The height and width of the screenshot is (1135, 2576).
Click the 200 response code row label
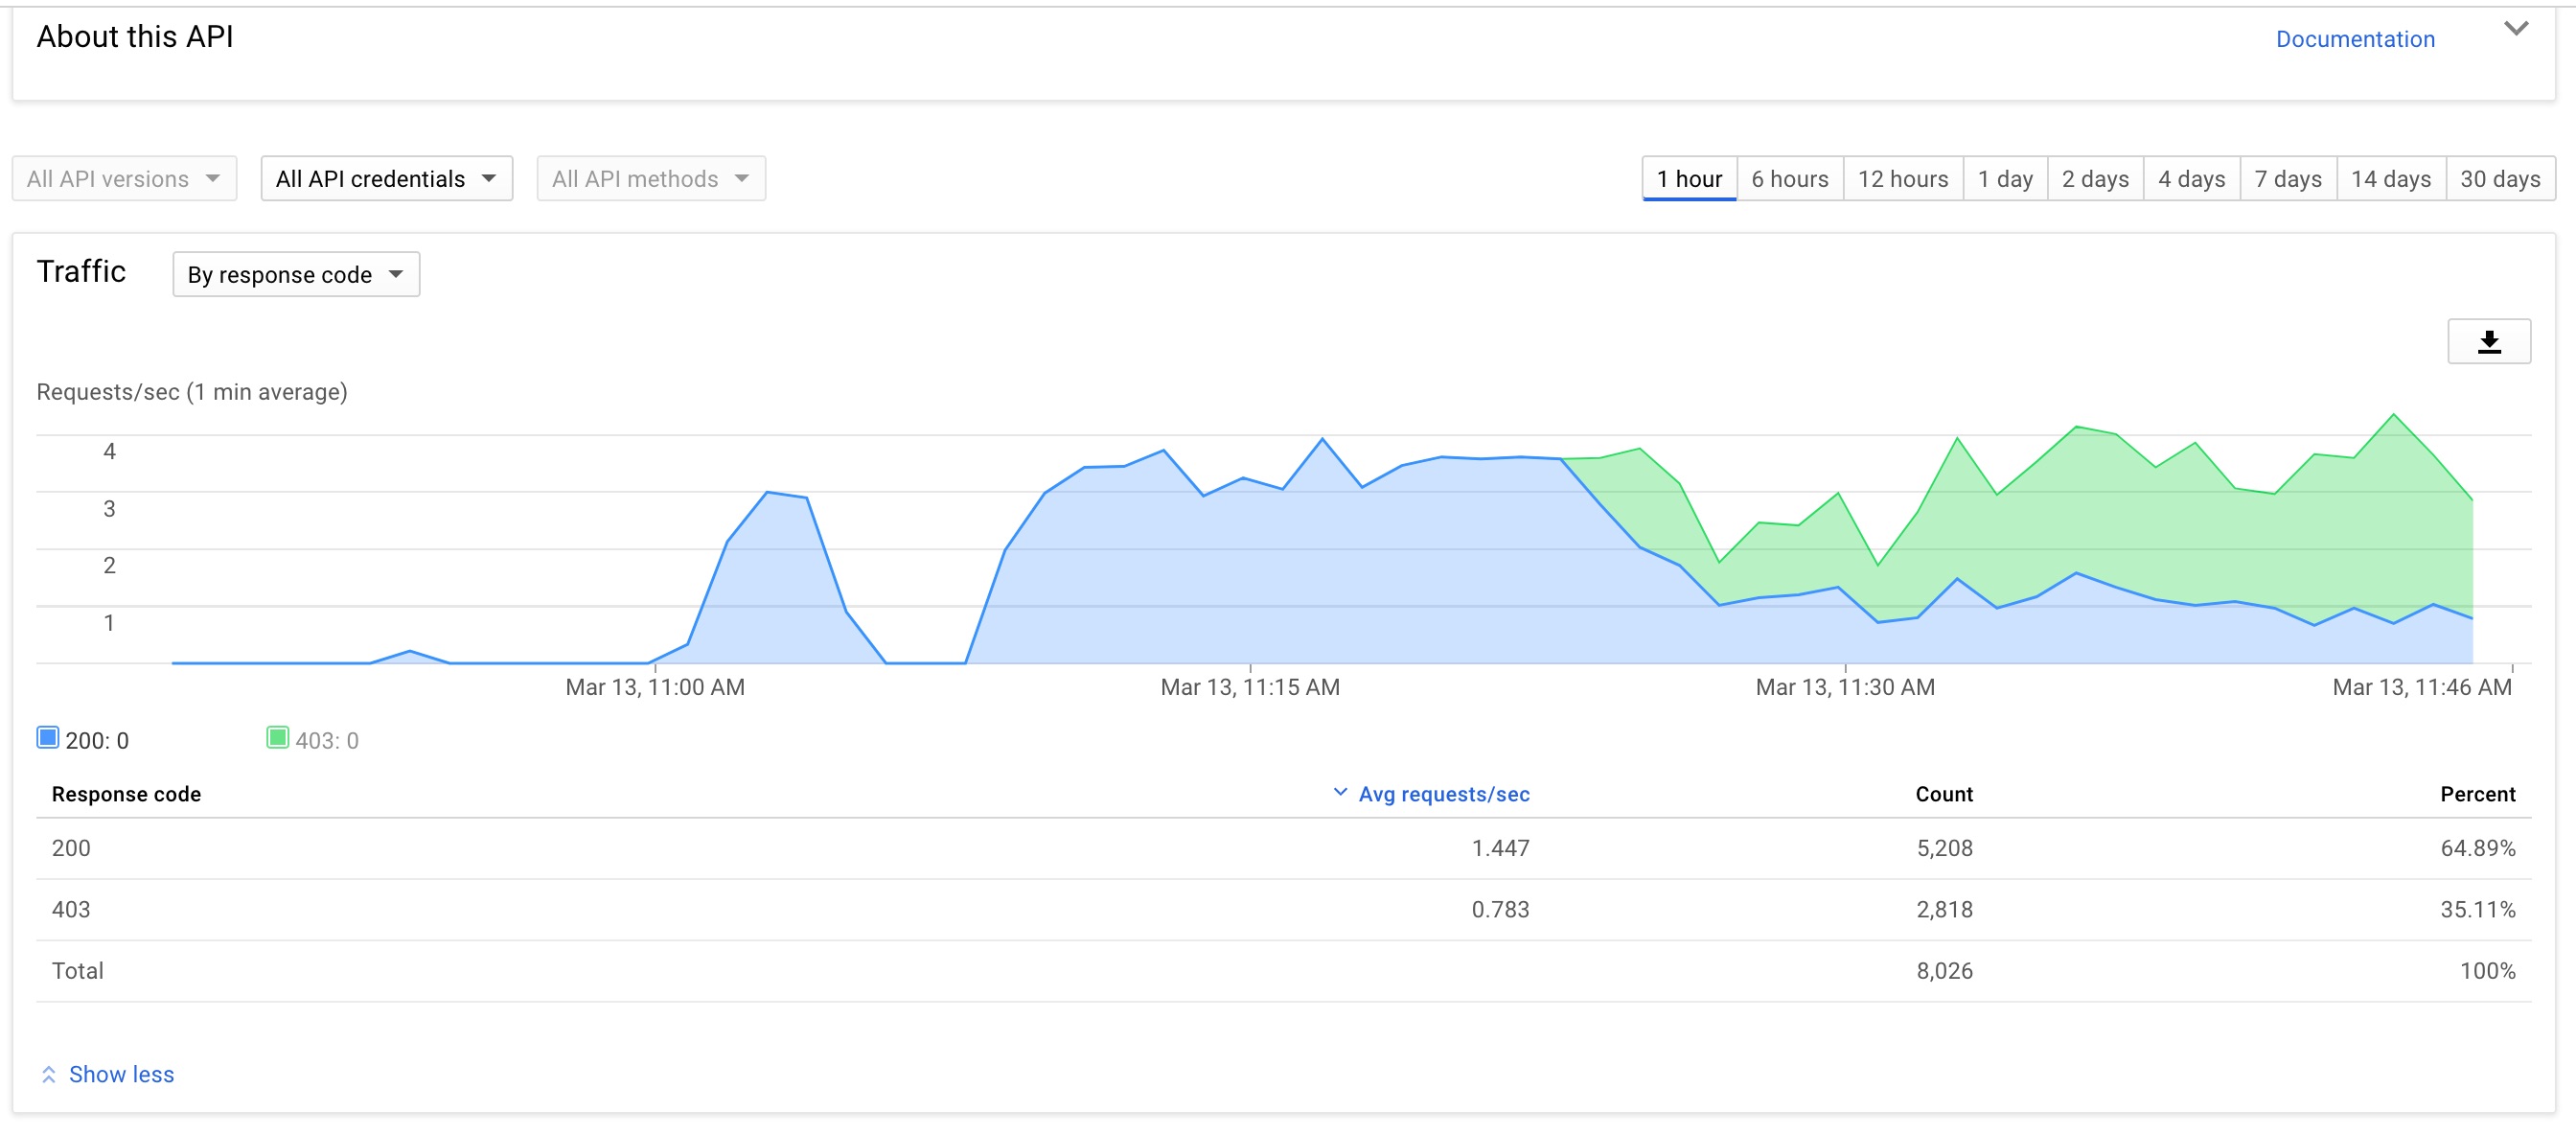pyautogui.click(x=71, y=848)
